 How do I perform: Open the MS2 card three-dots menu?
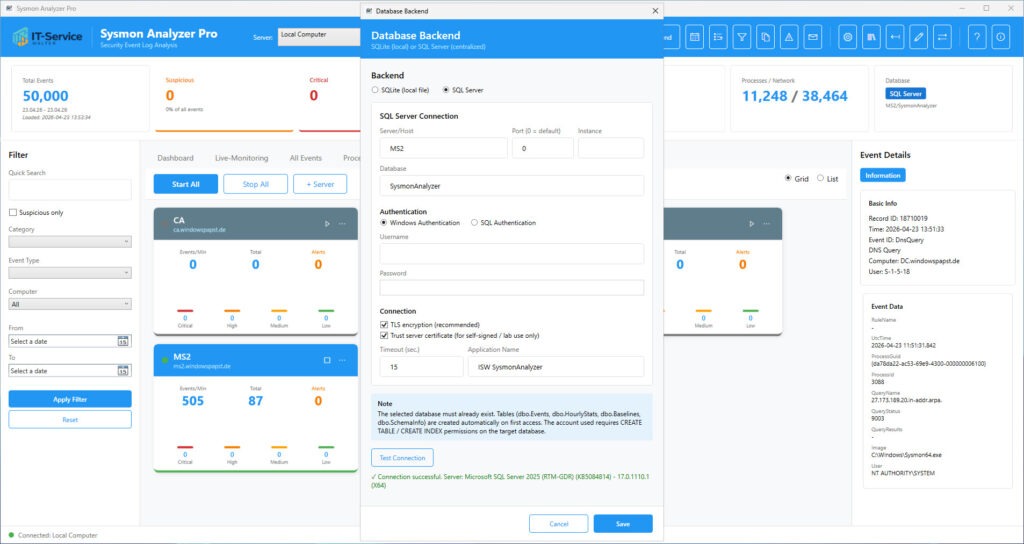tap(342, 360)
